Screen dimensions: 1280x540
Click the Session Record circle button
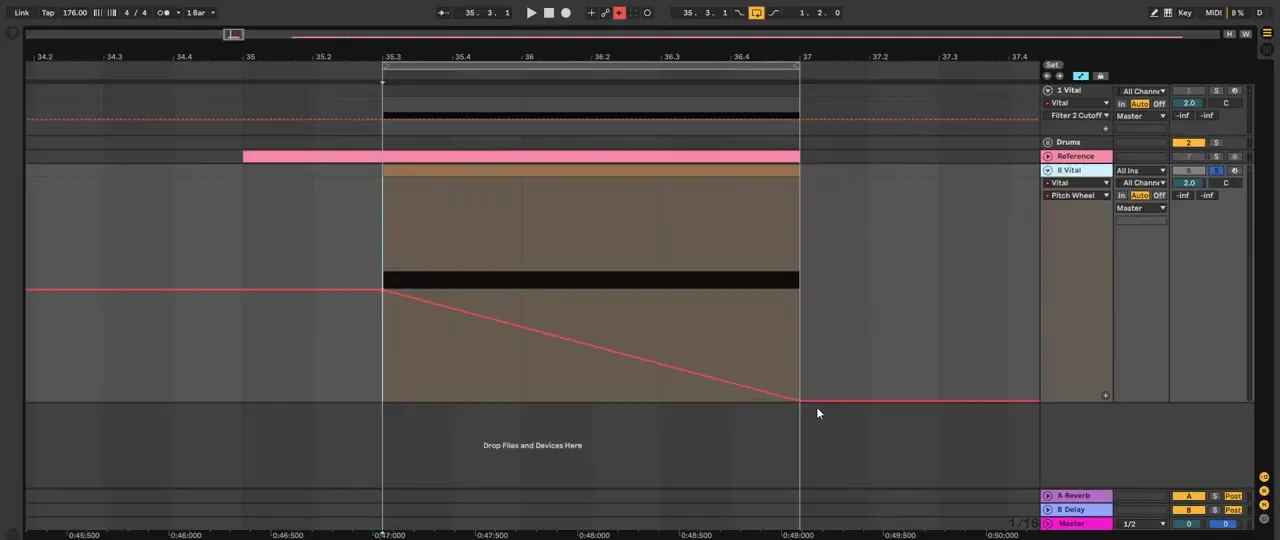[647, 13]
